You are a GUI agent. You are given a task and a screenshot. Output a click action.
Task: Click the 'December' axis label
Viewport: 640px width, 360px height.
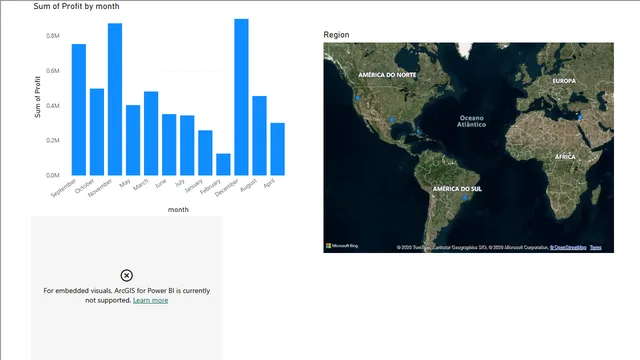pyautogui.click(x=227, y=188)
